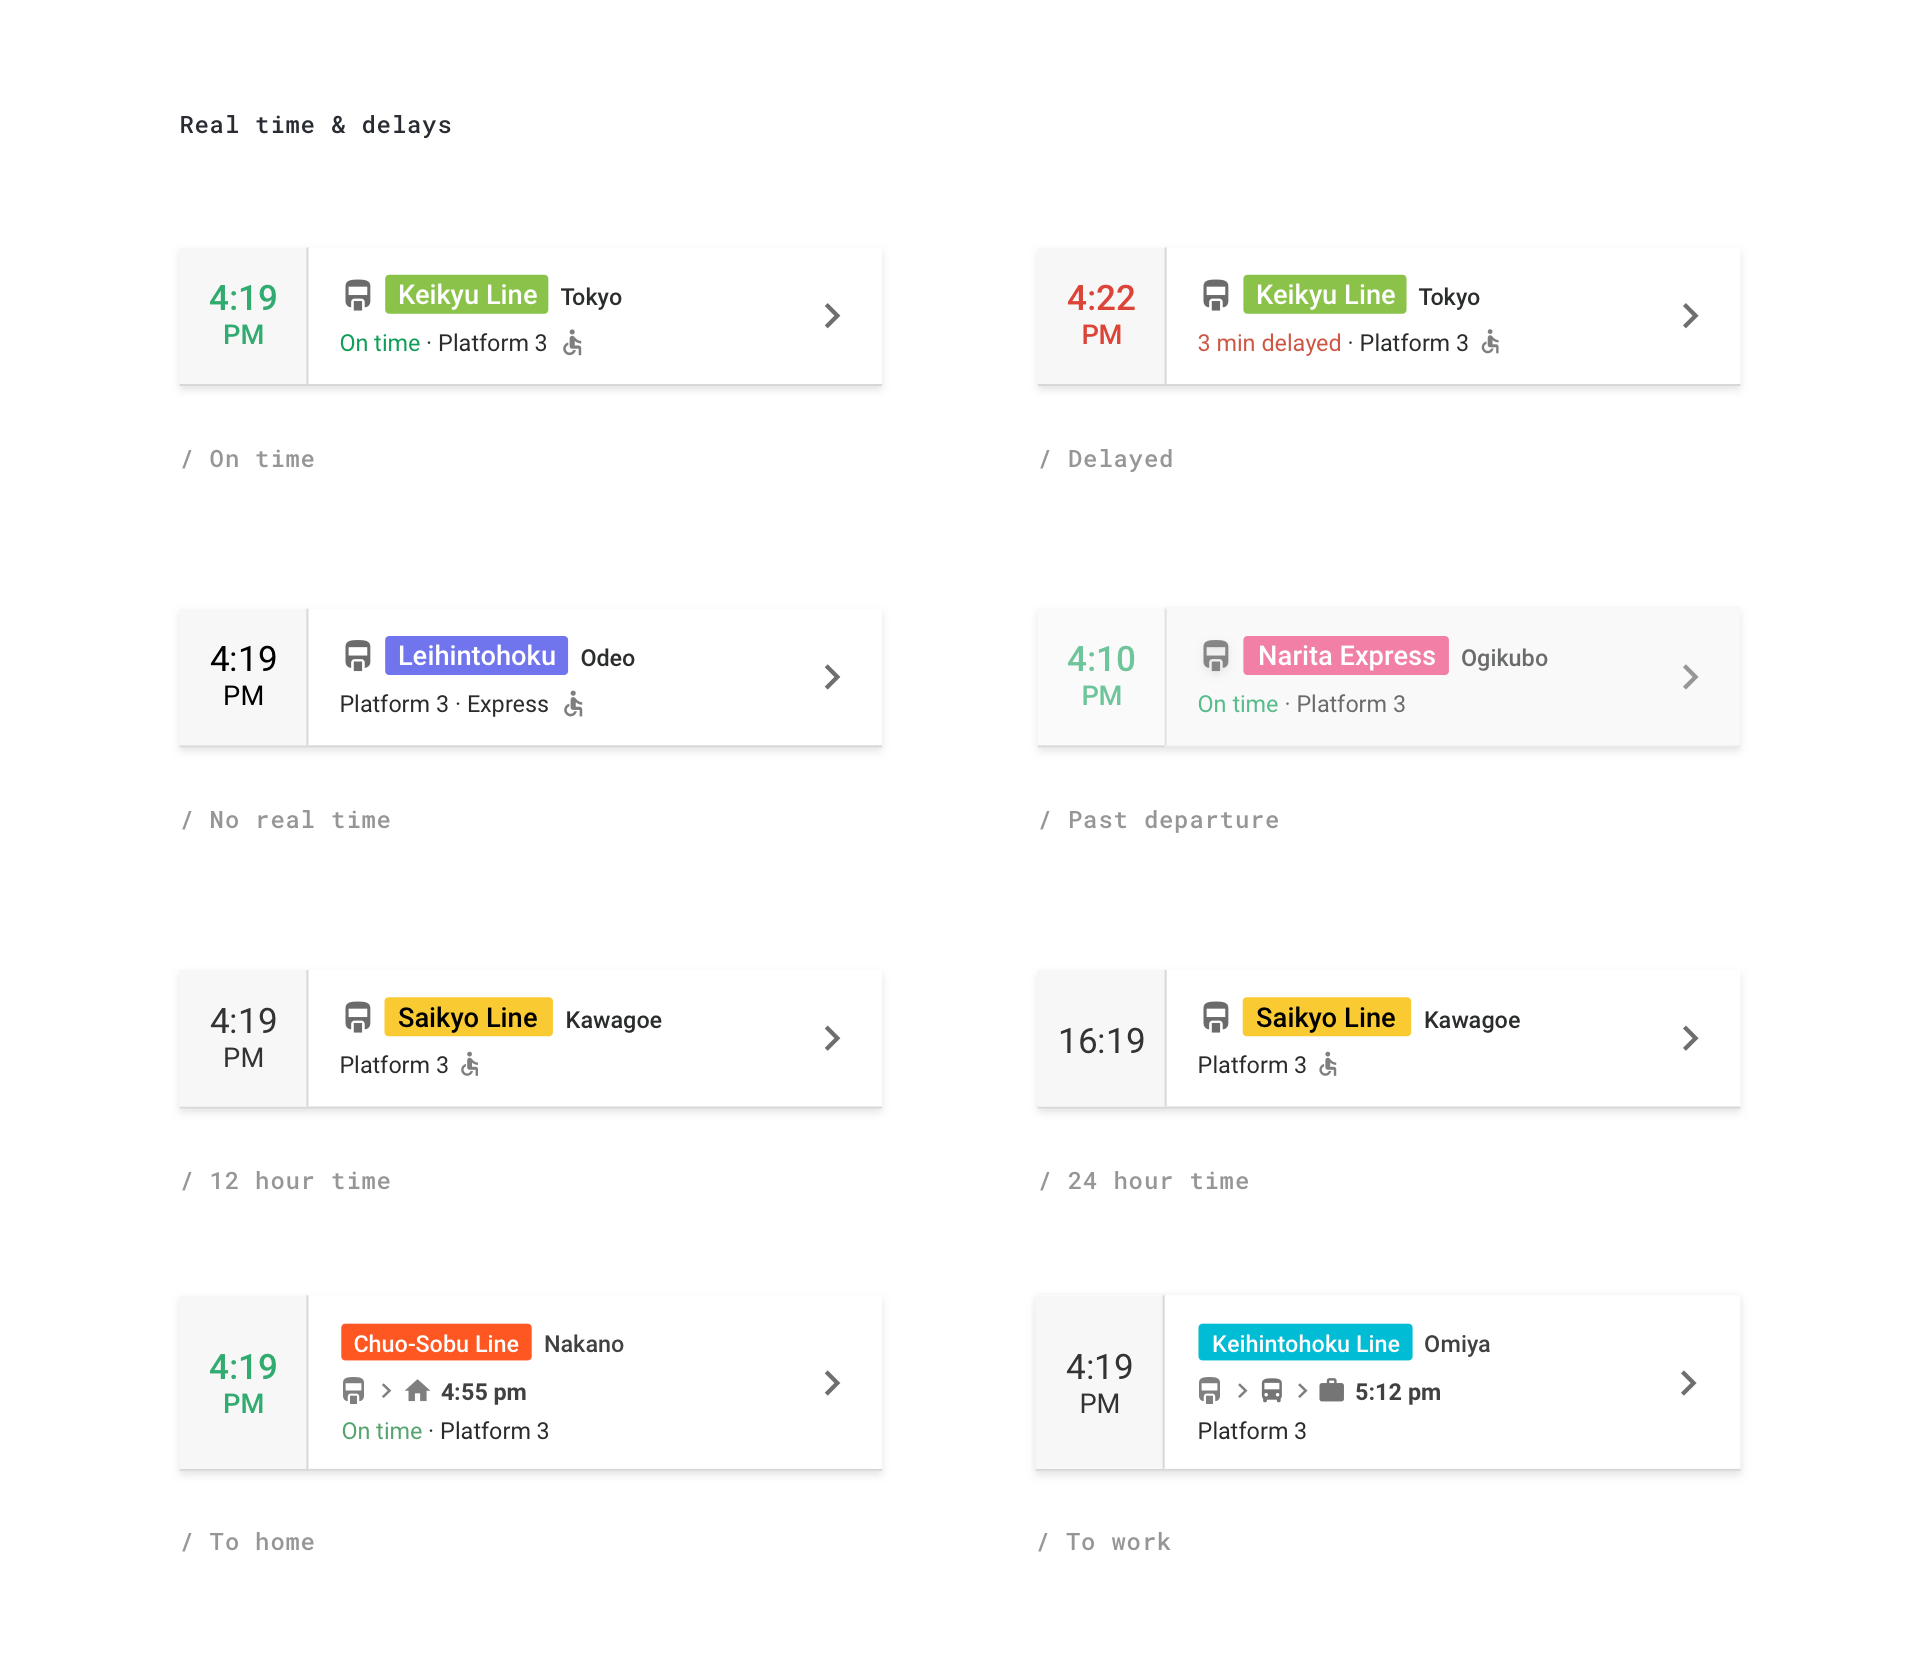The height and width of the screenshot is (1665, 1920).
Task: Click the 3 min delayed status text
Action: coord(1269,343)
